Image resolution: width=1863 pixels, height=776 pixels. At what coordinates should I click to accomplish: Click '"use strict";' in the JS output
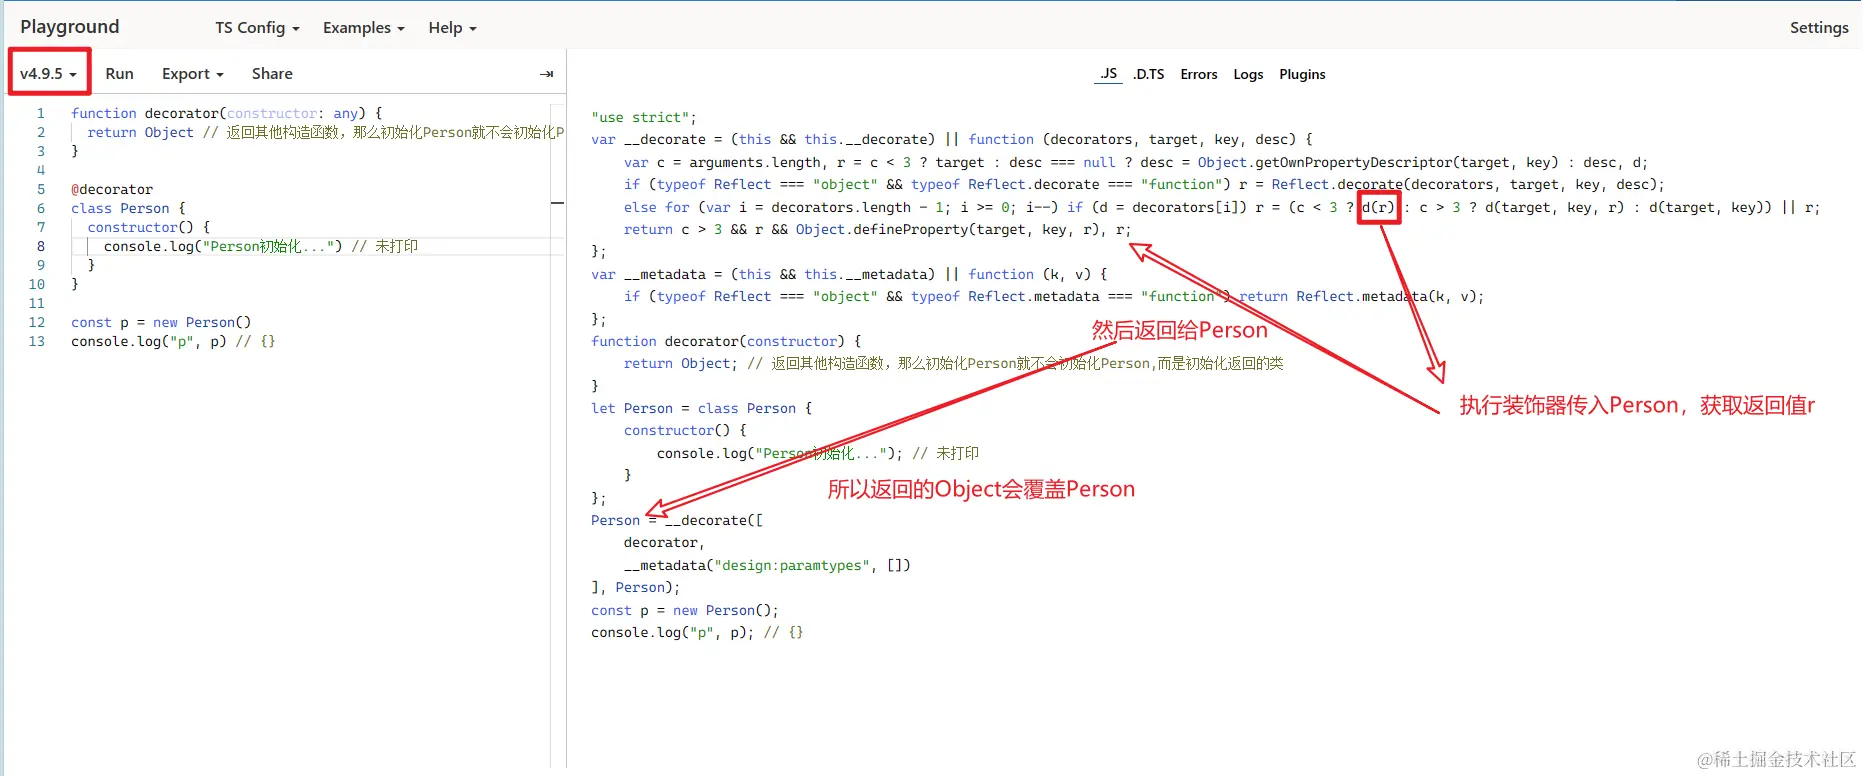coord(644,117)
